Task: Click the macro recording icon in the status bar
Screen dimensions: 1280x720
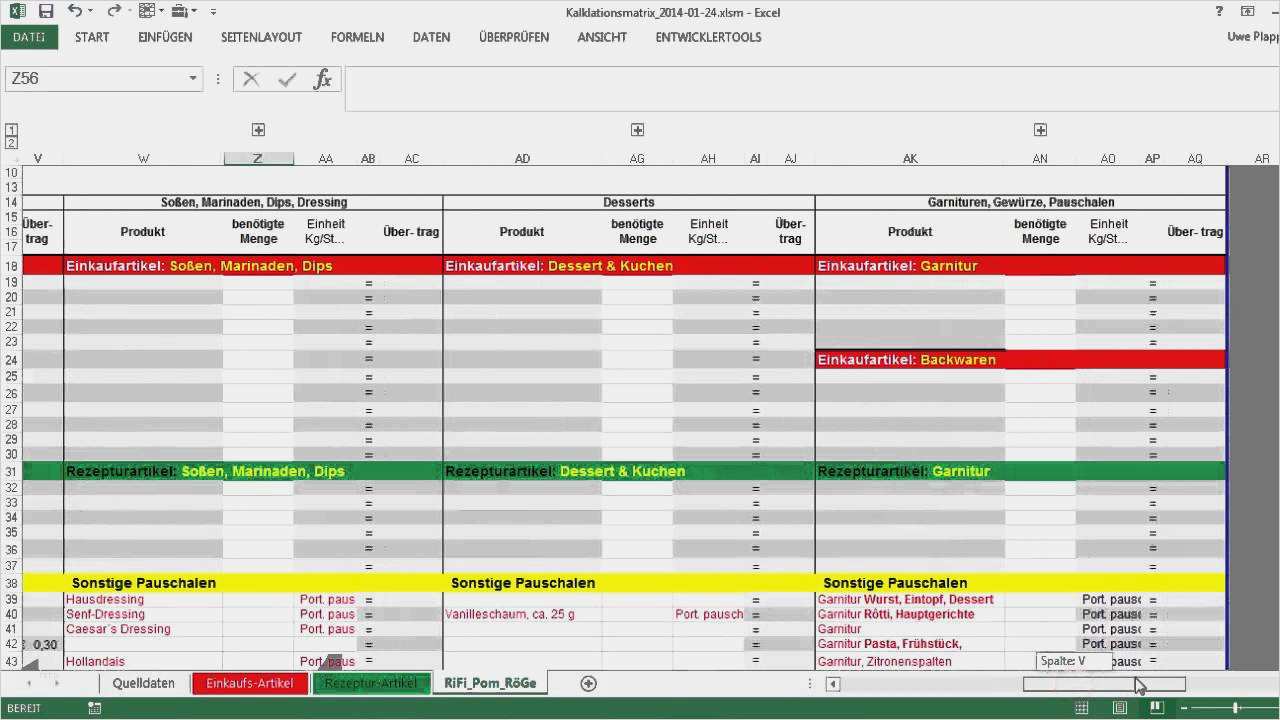Action: pos(95,708)
